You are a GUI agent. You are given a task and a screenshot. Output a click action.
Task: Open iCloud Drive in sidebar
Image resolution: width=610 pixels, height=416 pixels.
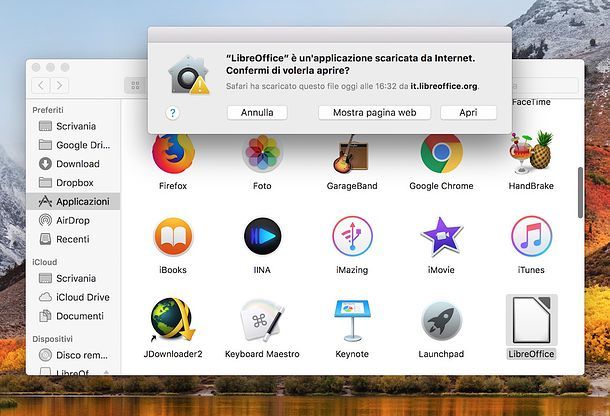73,297
